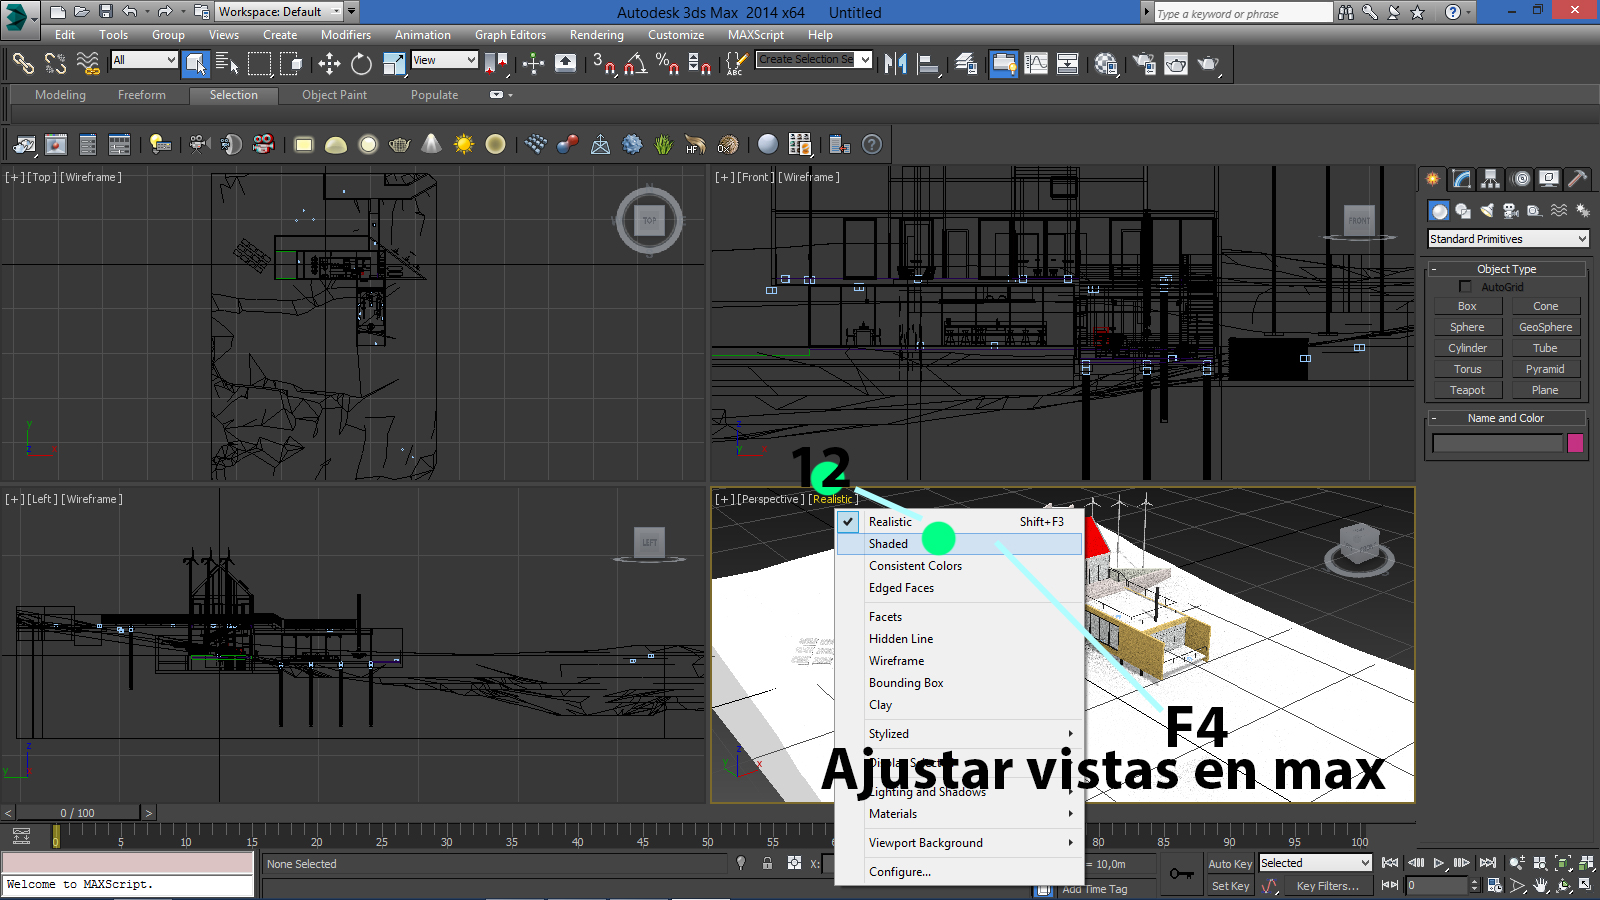Open the Hierarchy command panel tab

pyautogui.click(x=1490, y=179)
